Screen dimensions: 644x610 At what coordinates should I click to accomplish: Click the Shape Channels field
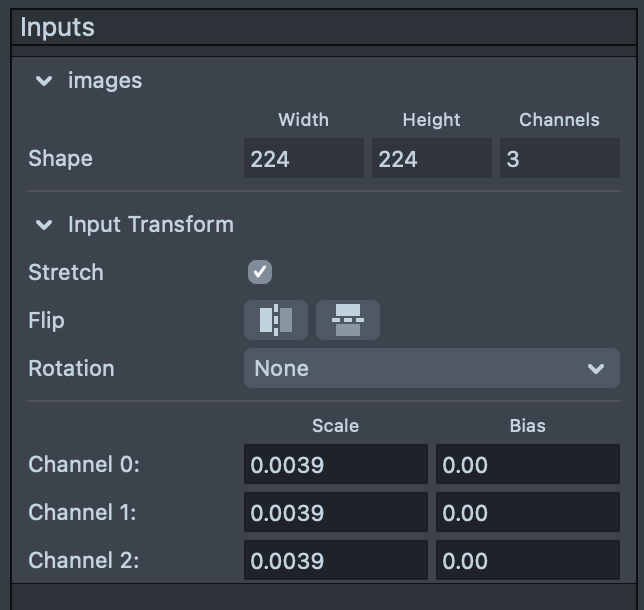pos(559,159)
